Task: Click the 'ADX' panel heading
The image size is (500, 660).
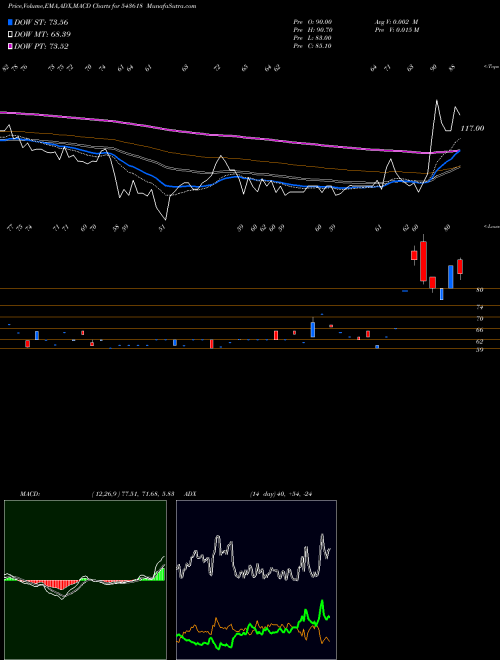Action: 190,494
